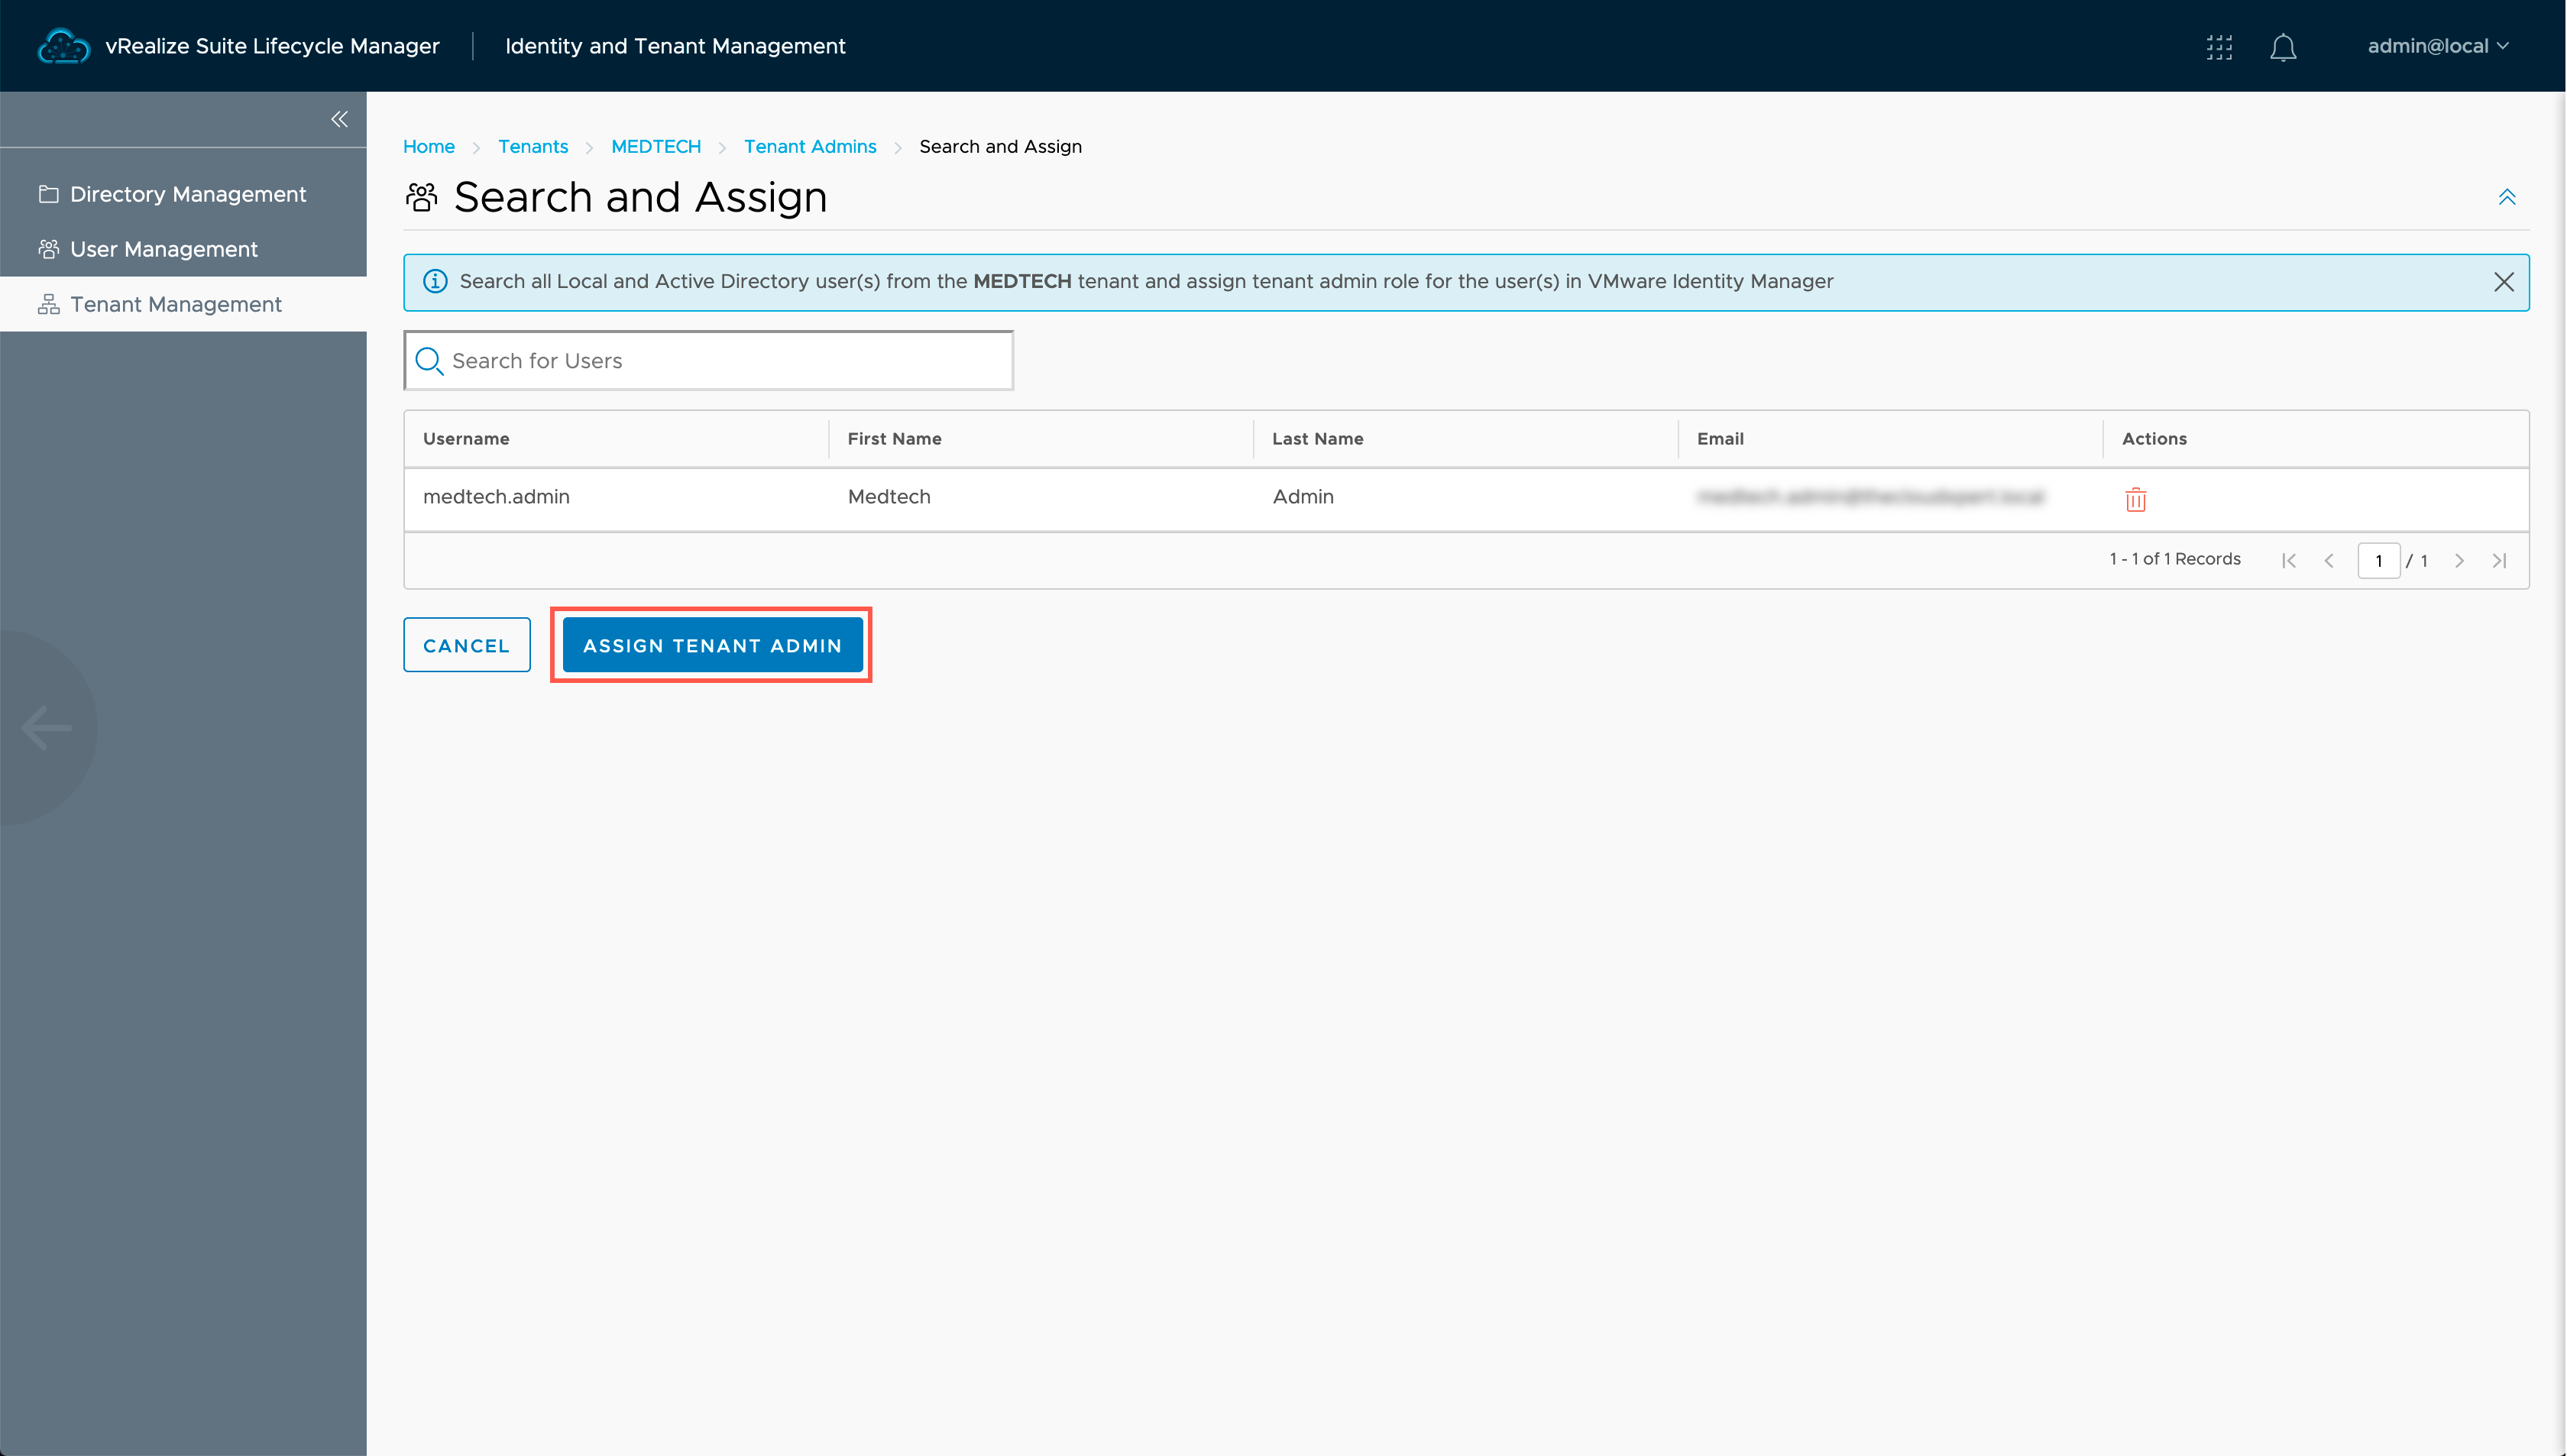This screenshot has width=2567, height=1456.
Task: Open the apps grid launcher
Action: click(x=2219, y=47)
